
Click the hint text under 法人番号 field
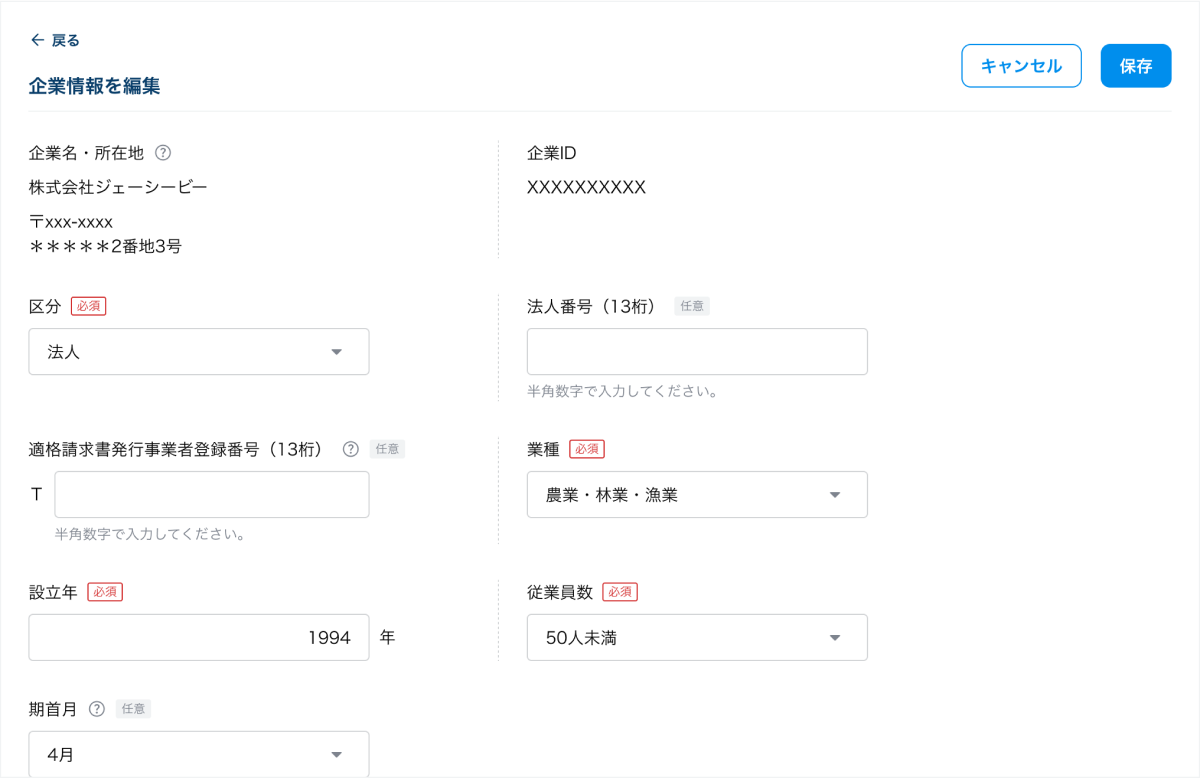pos(622,391)
